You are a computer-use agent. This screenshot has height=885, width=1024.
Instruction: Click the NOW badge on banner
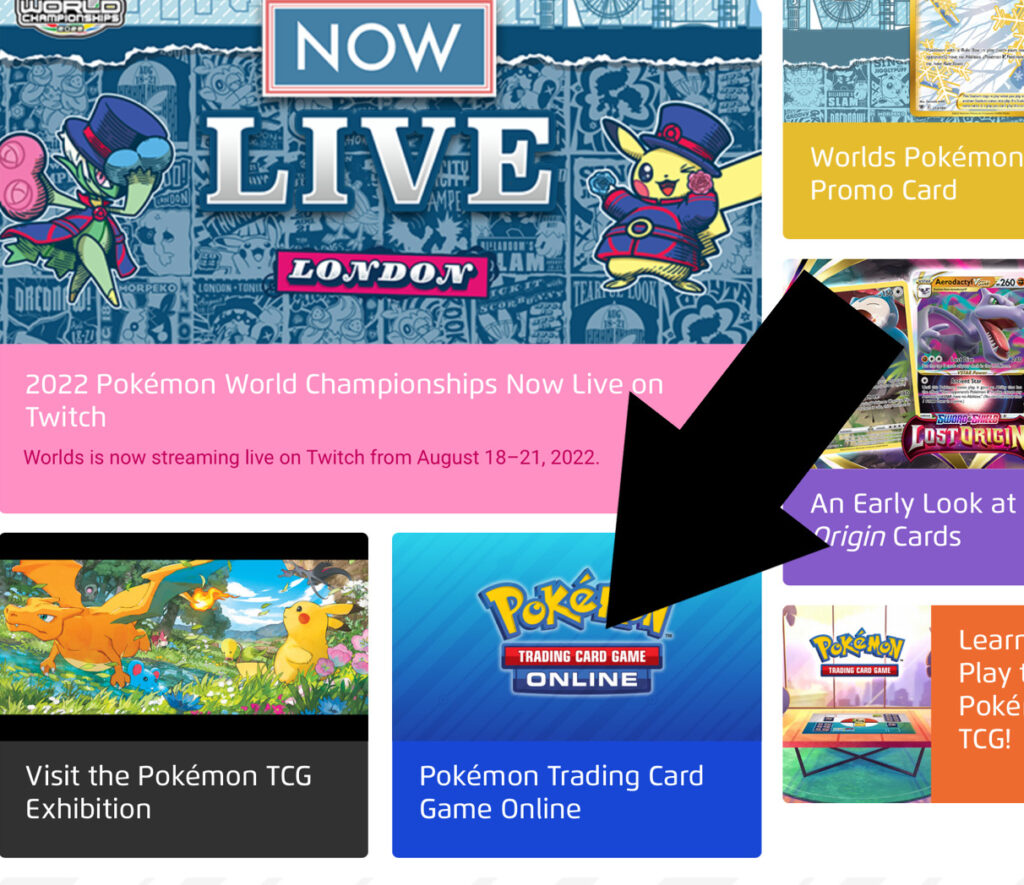379,47
